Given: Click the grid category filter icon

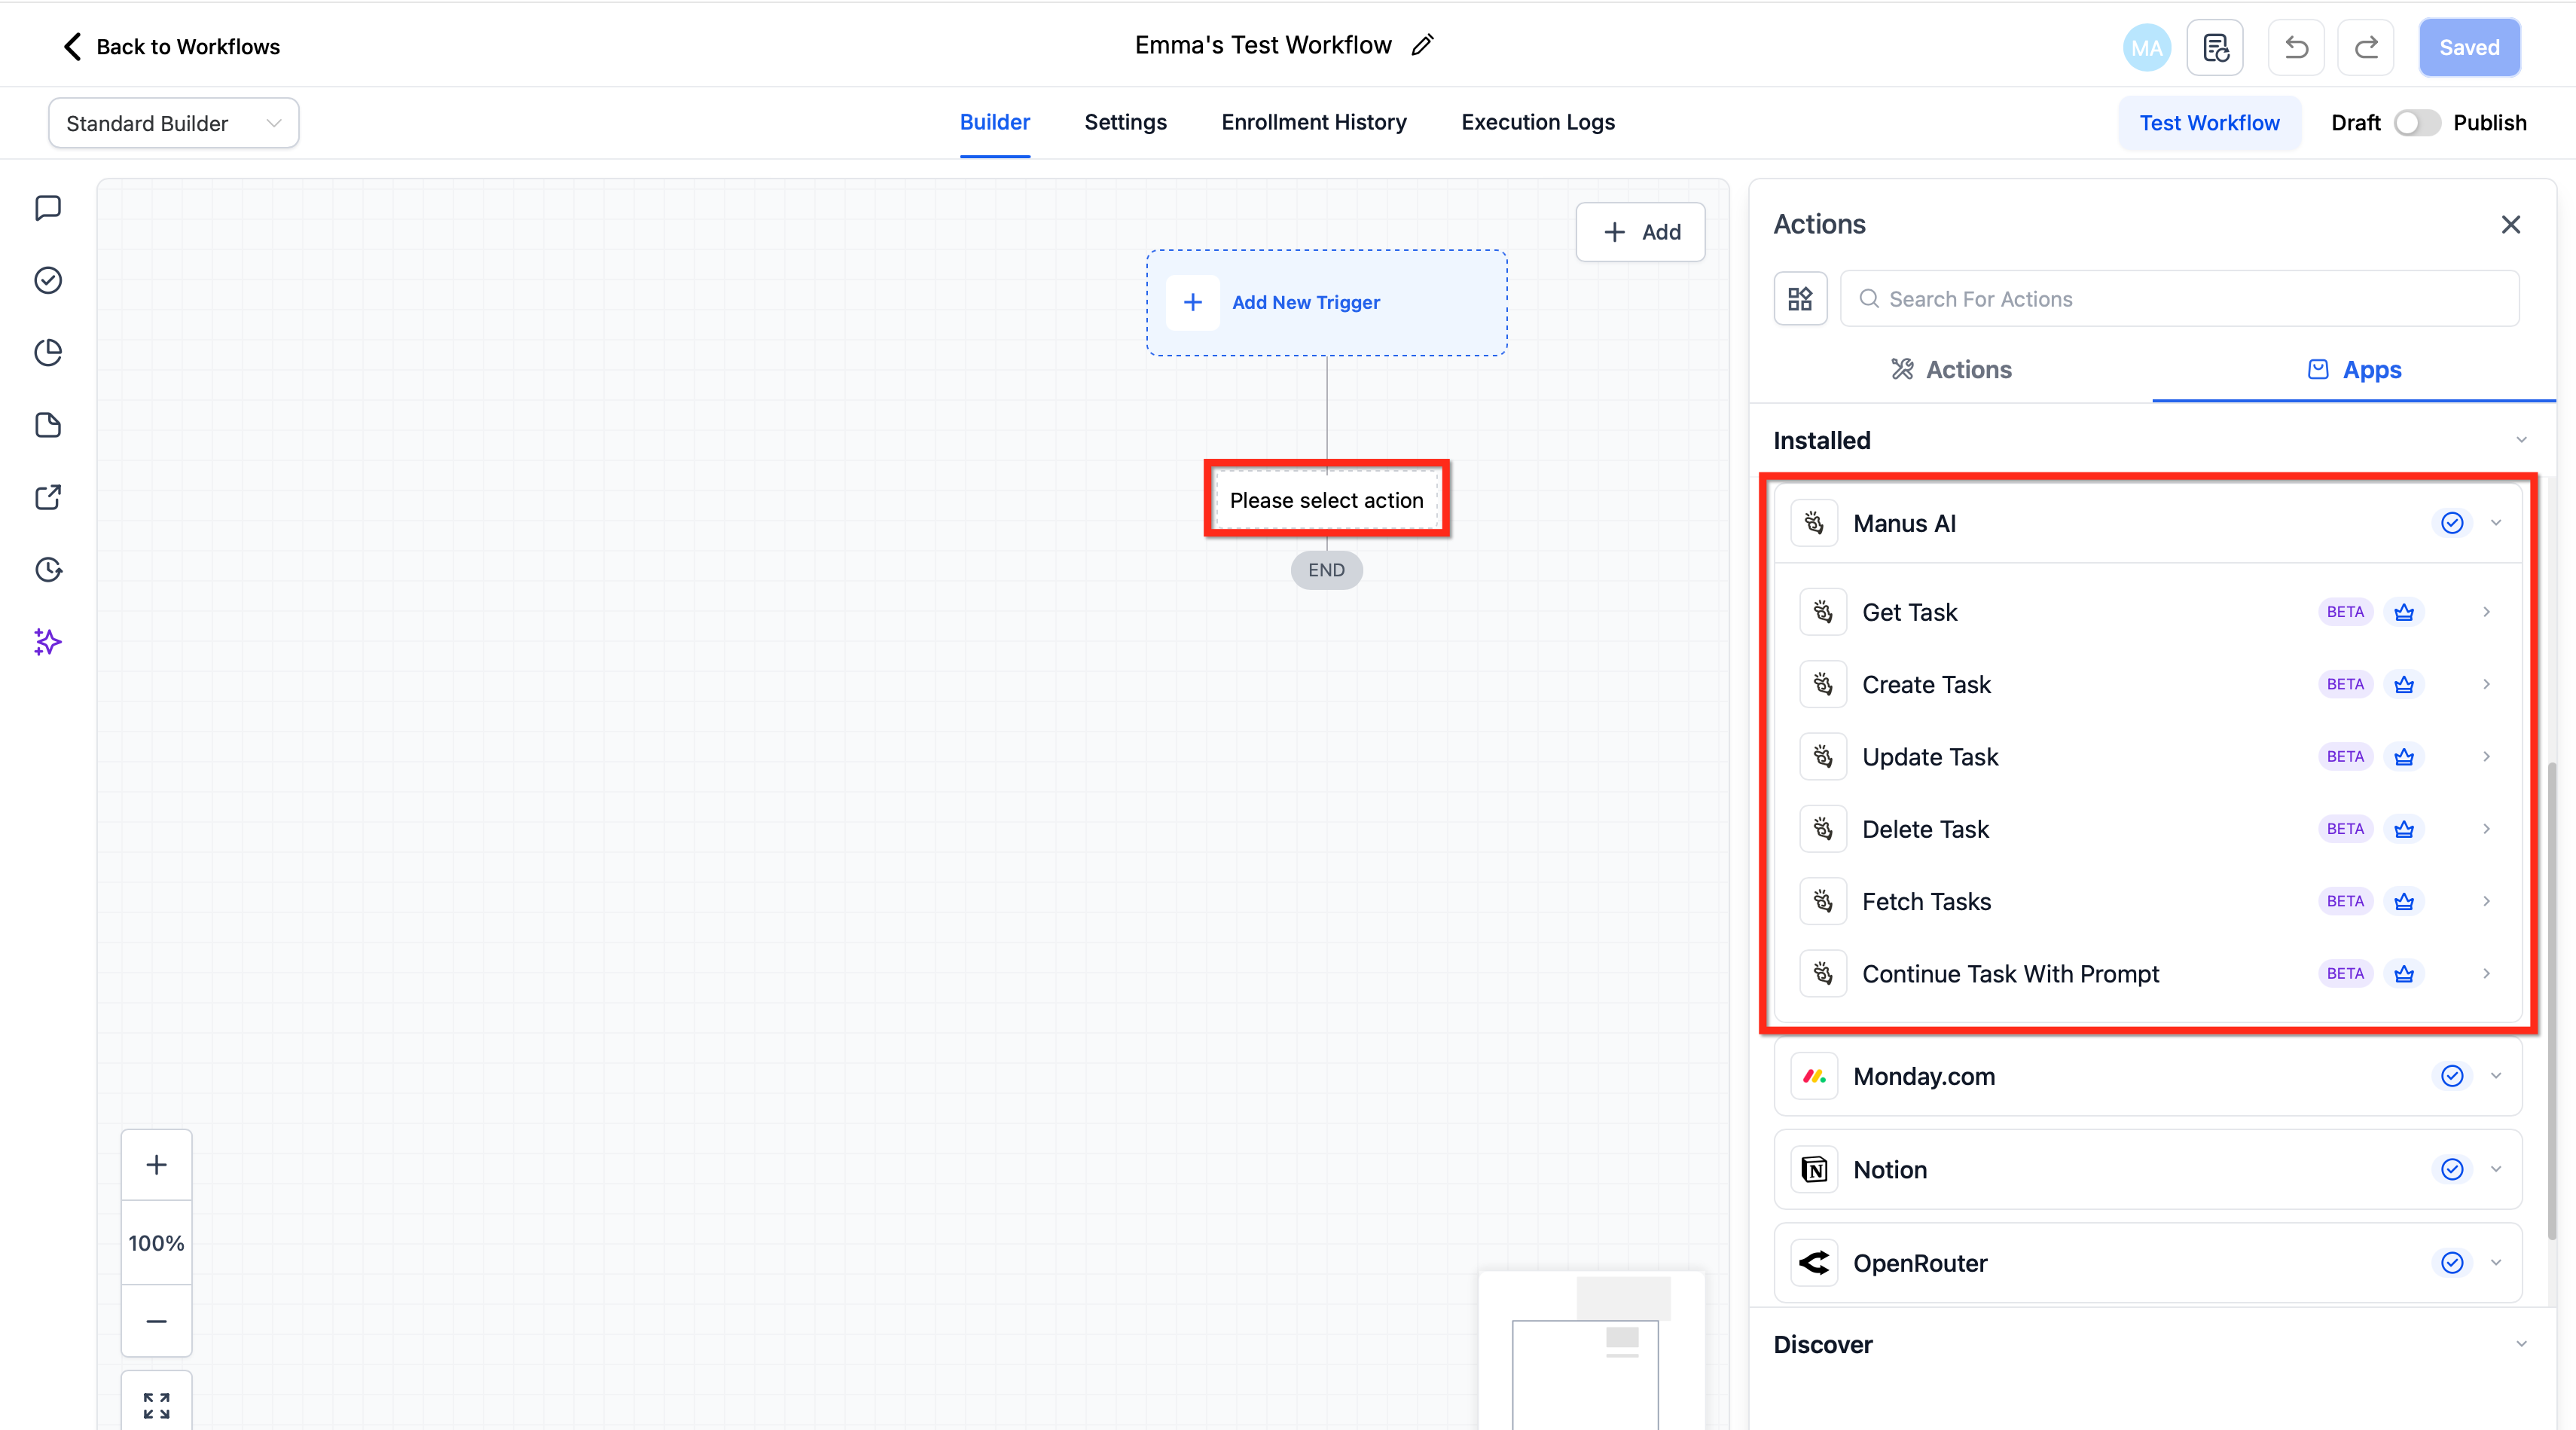Looking at the screenshot, I should click(1800, 299).
